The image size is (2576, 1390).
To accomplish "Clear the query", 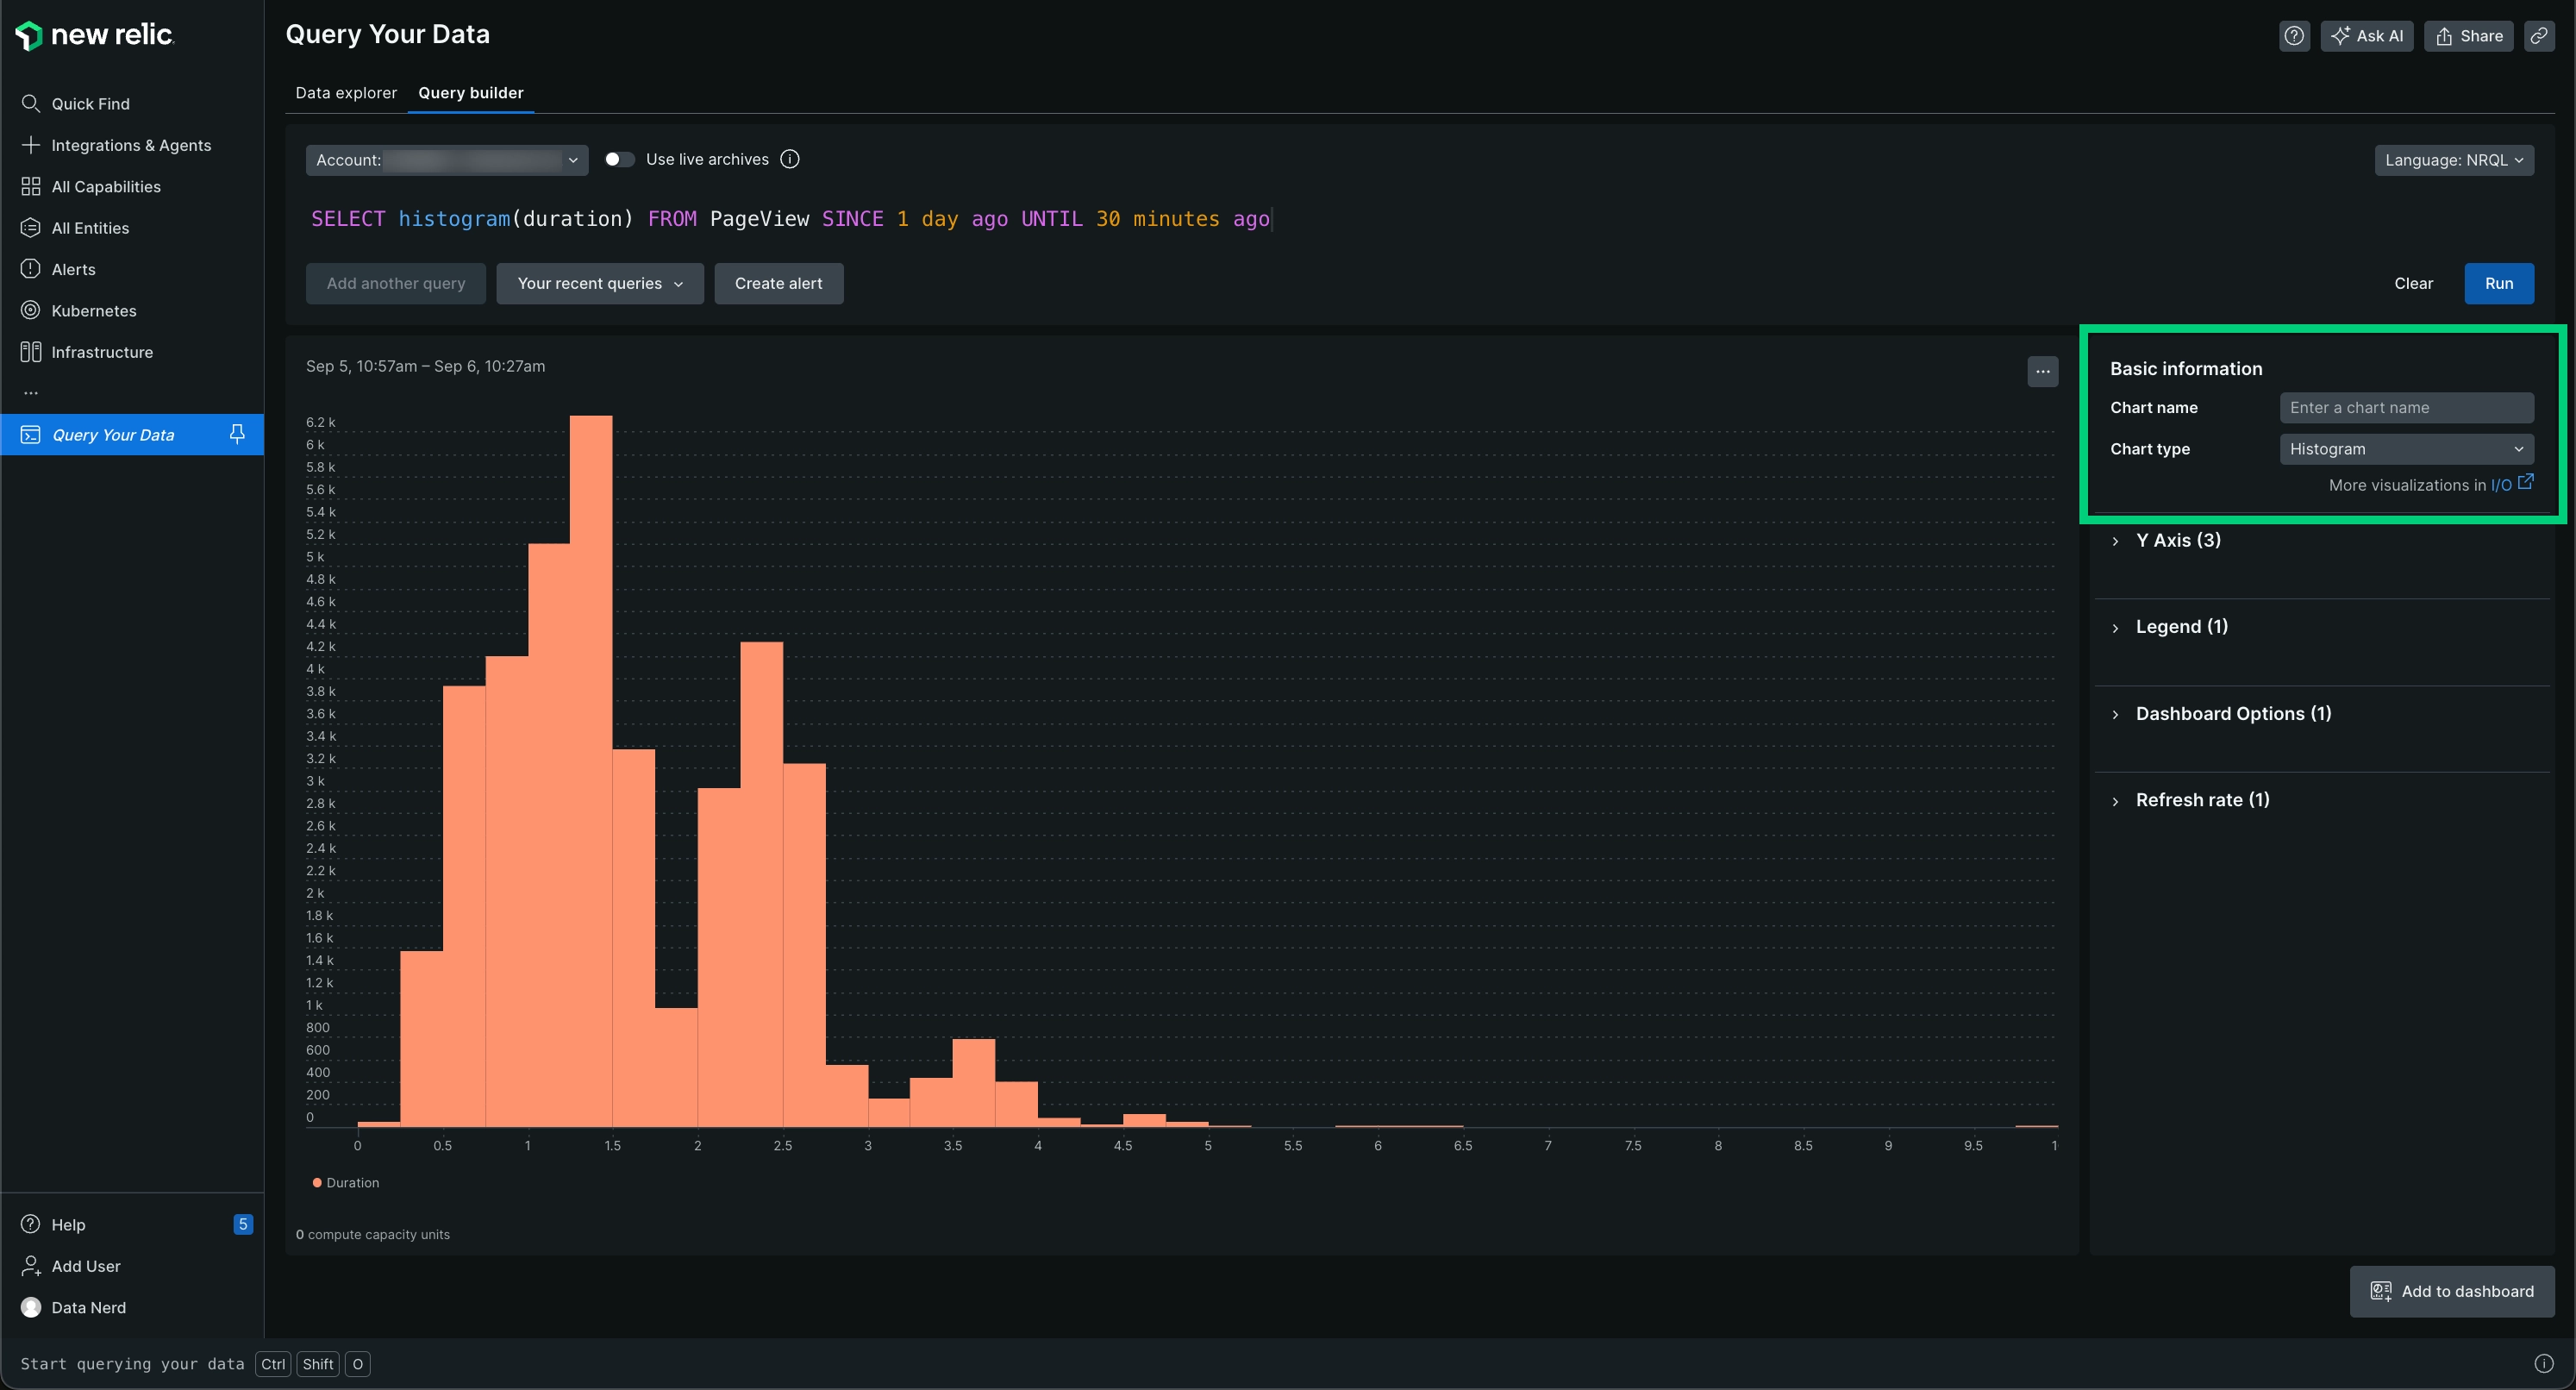I will click(2414, 284).
